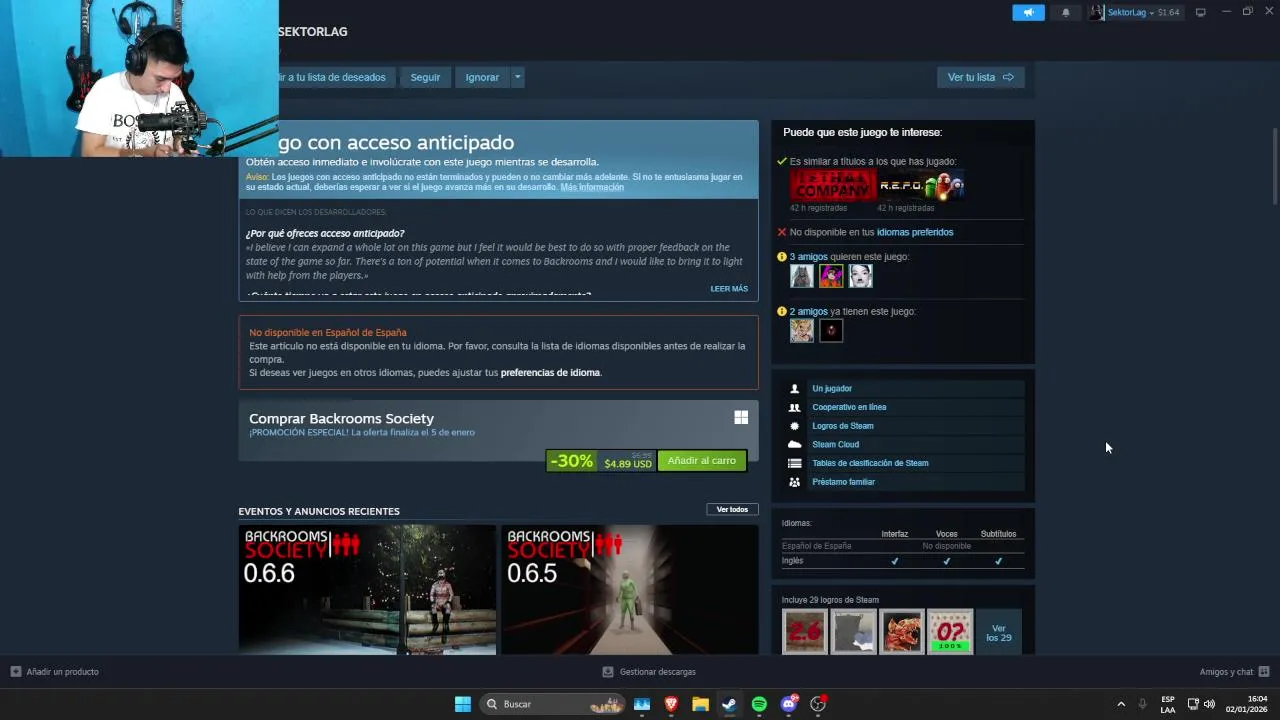
Task: Open the Steam Cloud link
Action: click(x=836, y=445)
